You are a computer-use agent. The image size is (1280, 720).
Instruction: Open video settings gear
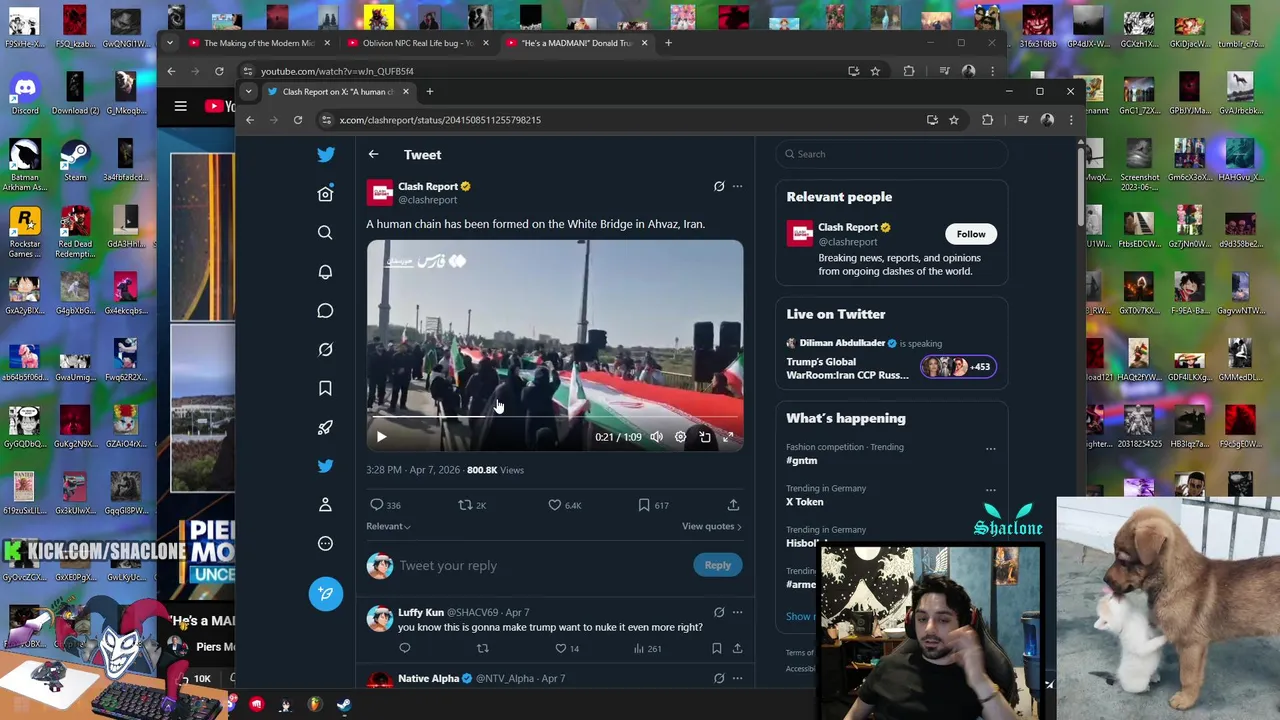tap(680, 437)
